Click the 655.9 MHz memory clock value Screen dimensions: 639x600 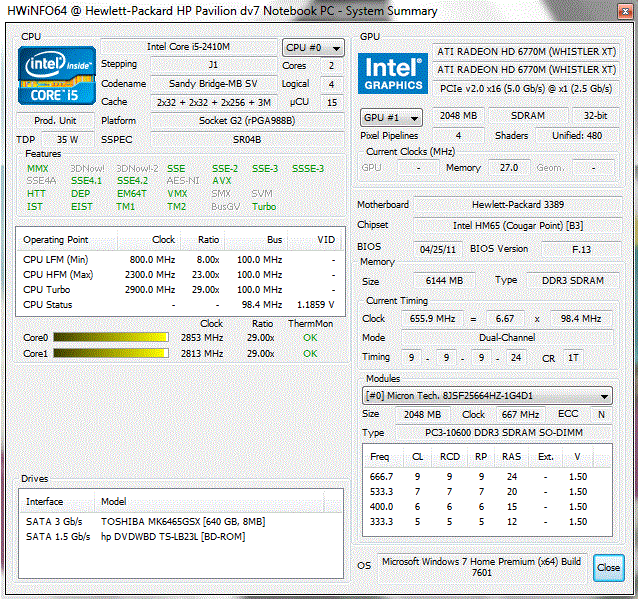coord(432,319)
